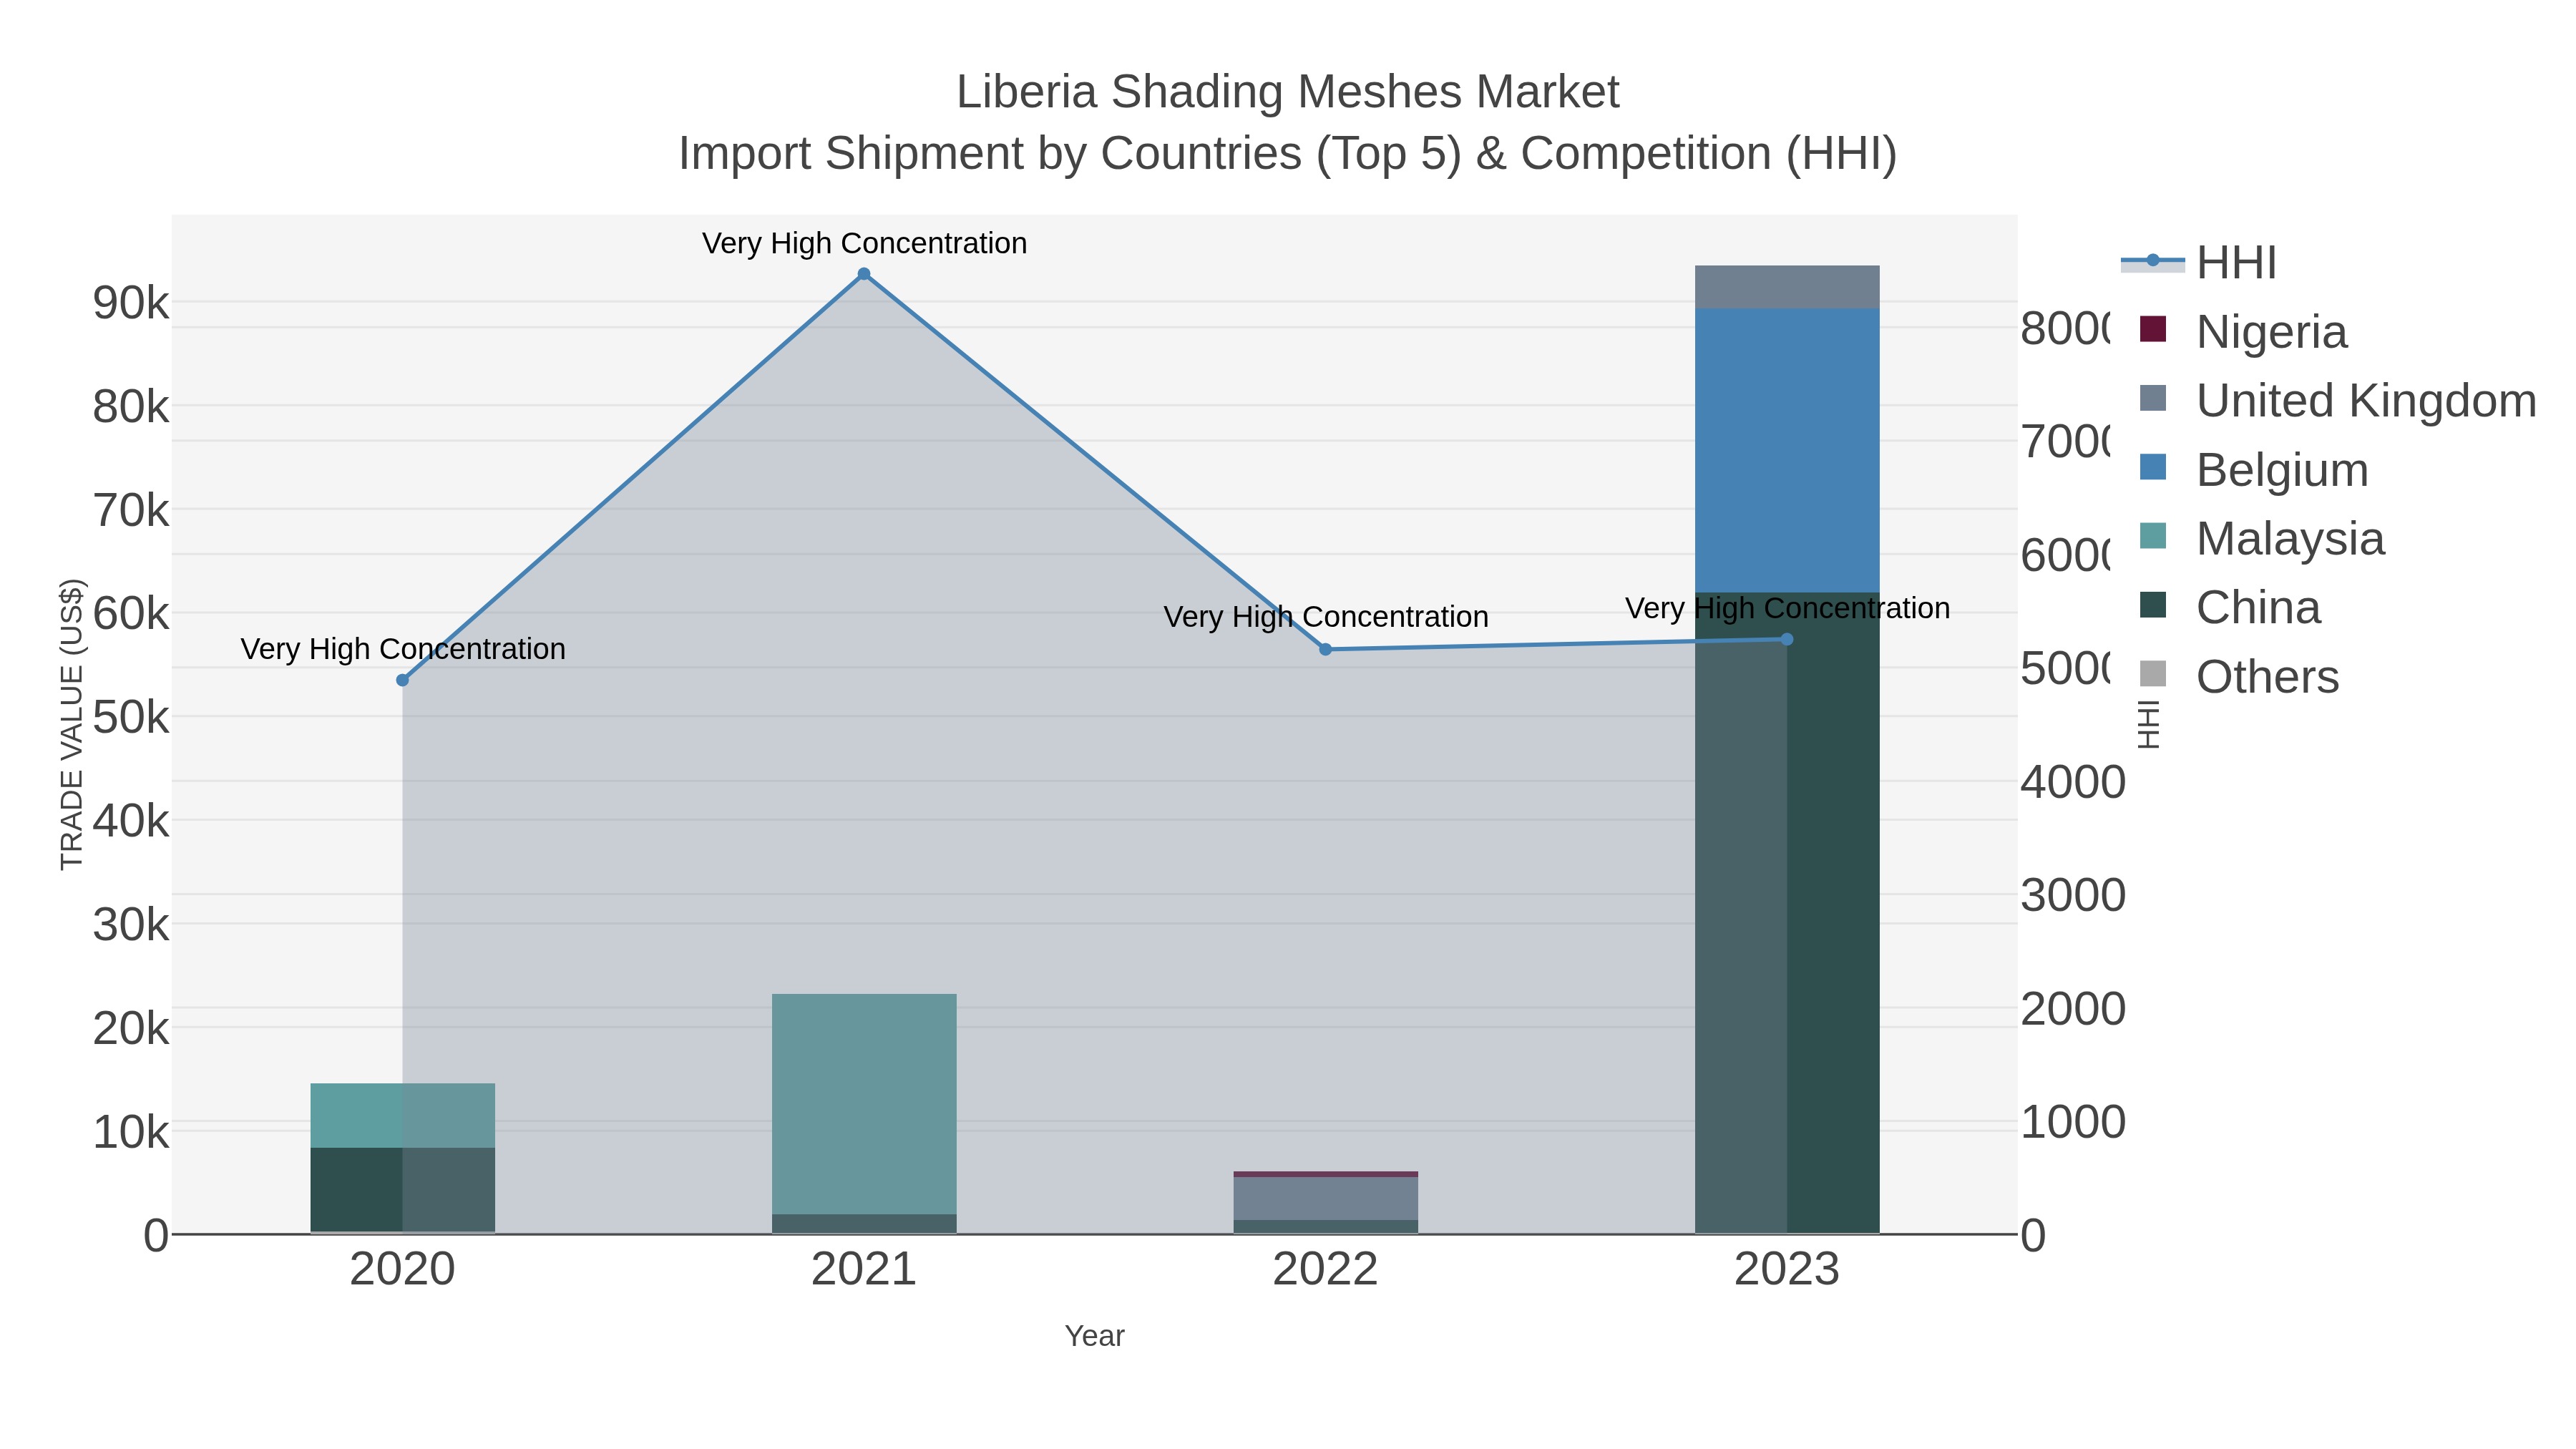Click the Malaysia bar segment in 2020
The width and height of the screenshot is (2576, 1449).
pos(403,1115)
